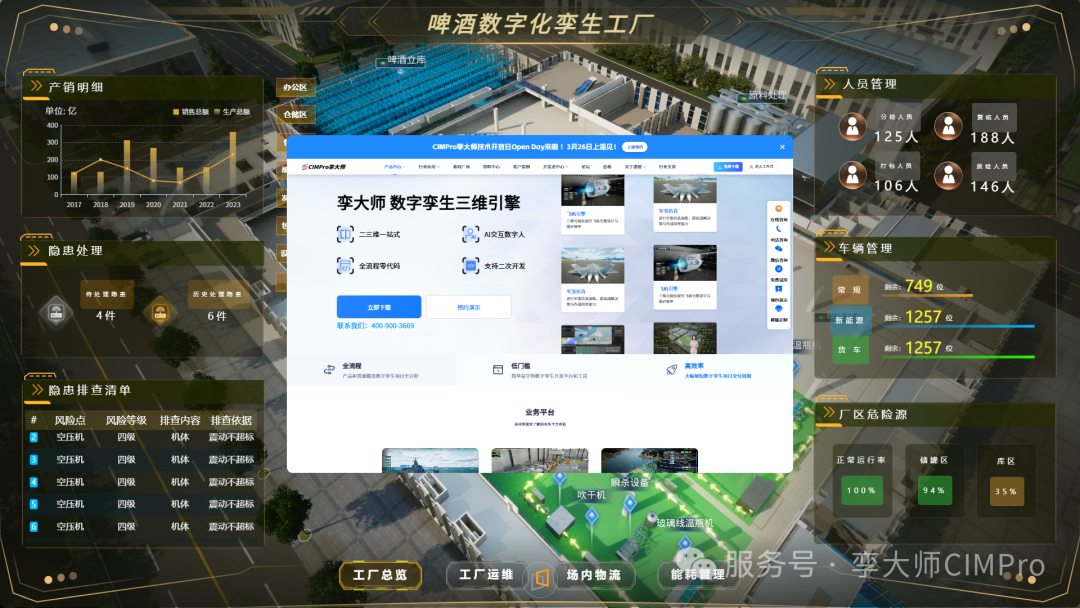Click the 打包人员 avatar icon
Viewport: 1080px width, 608px height.
853,176
